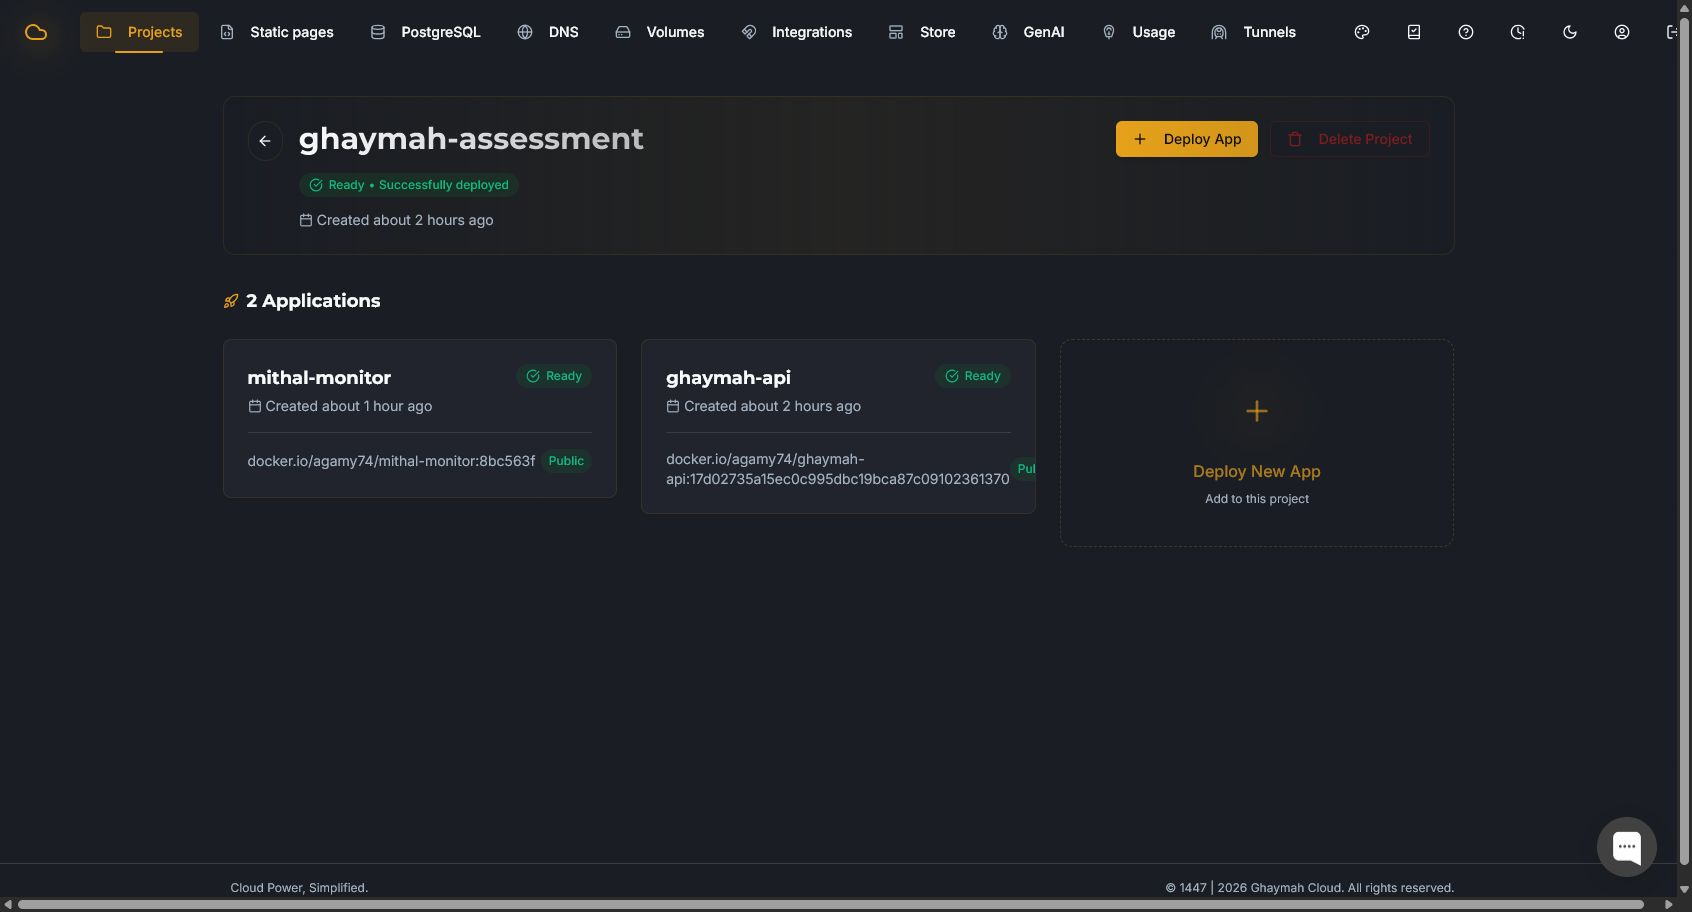Click the horizontal scrollbar at the bottom

point(831,905)
